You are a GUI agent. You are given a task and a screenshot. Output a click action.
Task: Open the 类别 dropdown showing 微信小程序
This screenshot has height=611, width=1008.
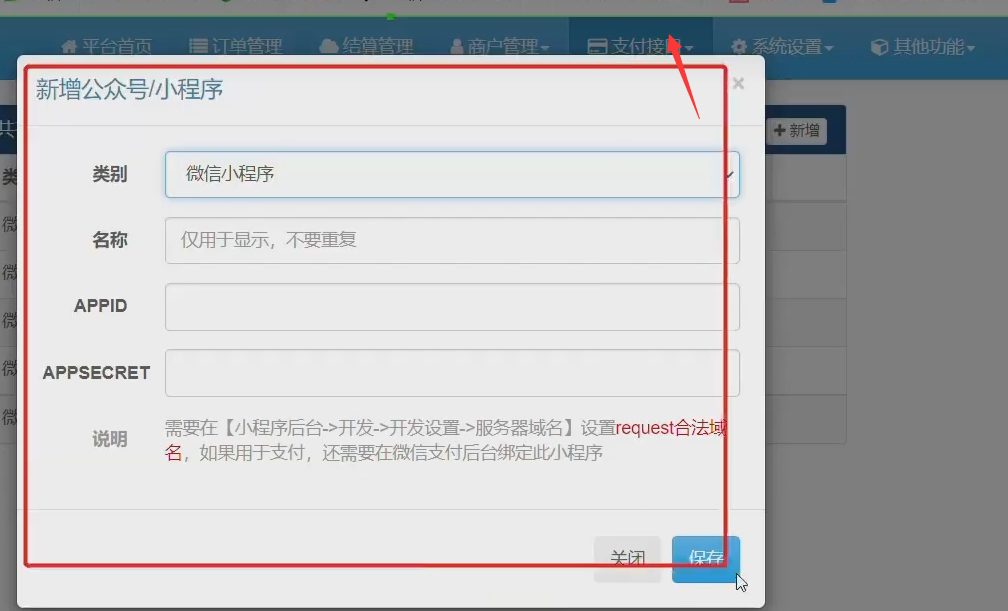[x=450, y=173]
